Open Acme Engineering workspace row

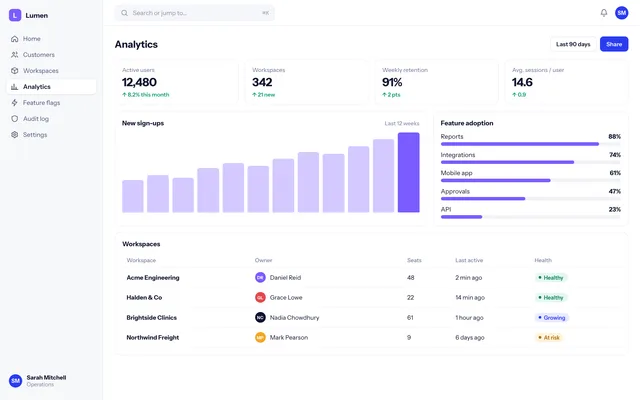(372, 278)
